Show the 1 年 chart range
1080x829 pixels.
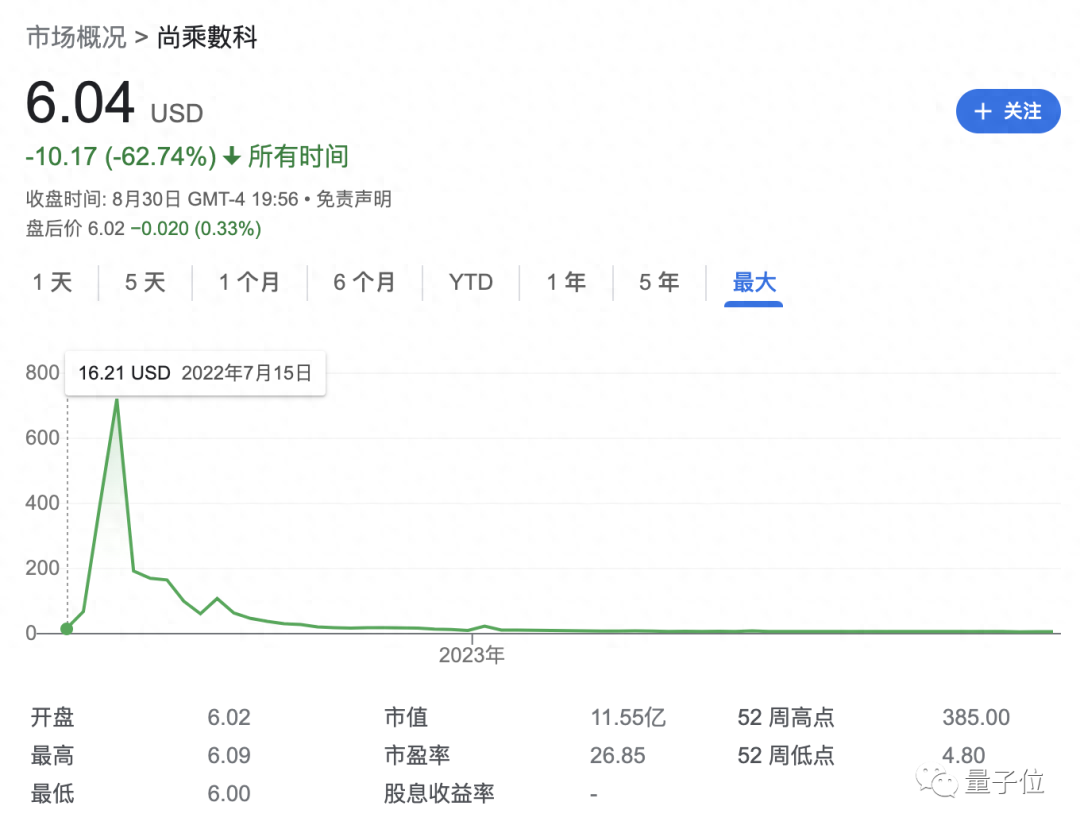pyautogui.click(x=566, y=283)
